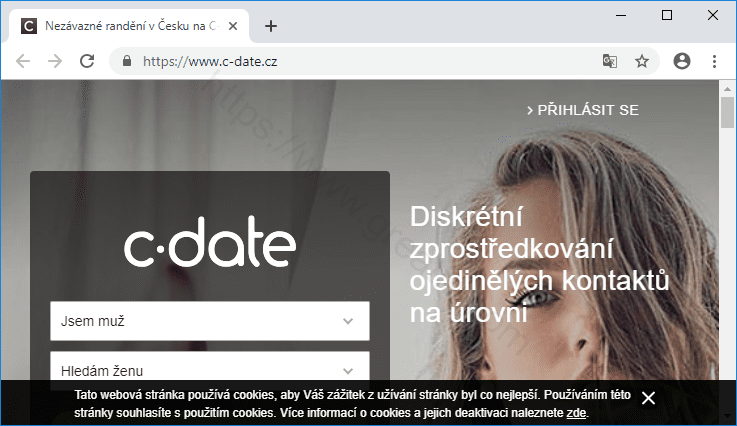Open a new tab with the plus button
The image size is (737, 426).
tap(271, 26)
